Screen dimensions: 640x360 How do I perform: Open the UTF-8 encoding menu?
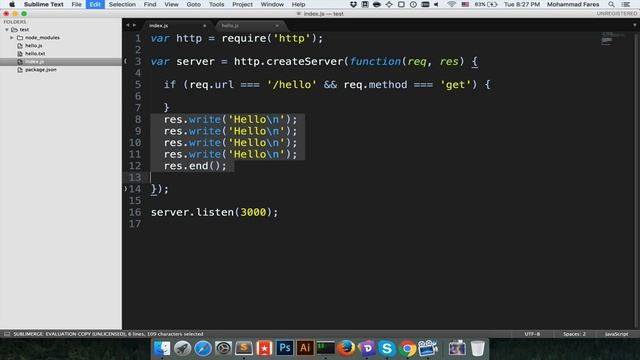pos(532,334)
